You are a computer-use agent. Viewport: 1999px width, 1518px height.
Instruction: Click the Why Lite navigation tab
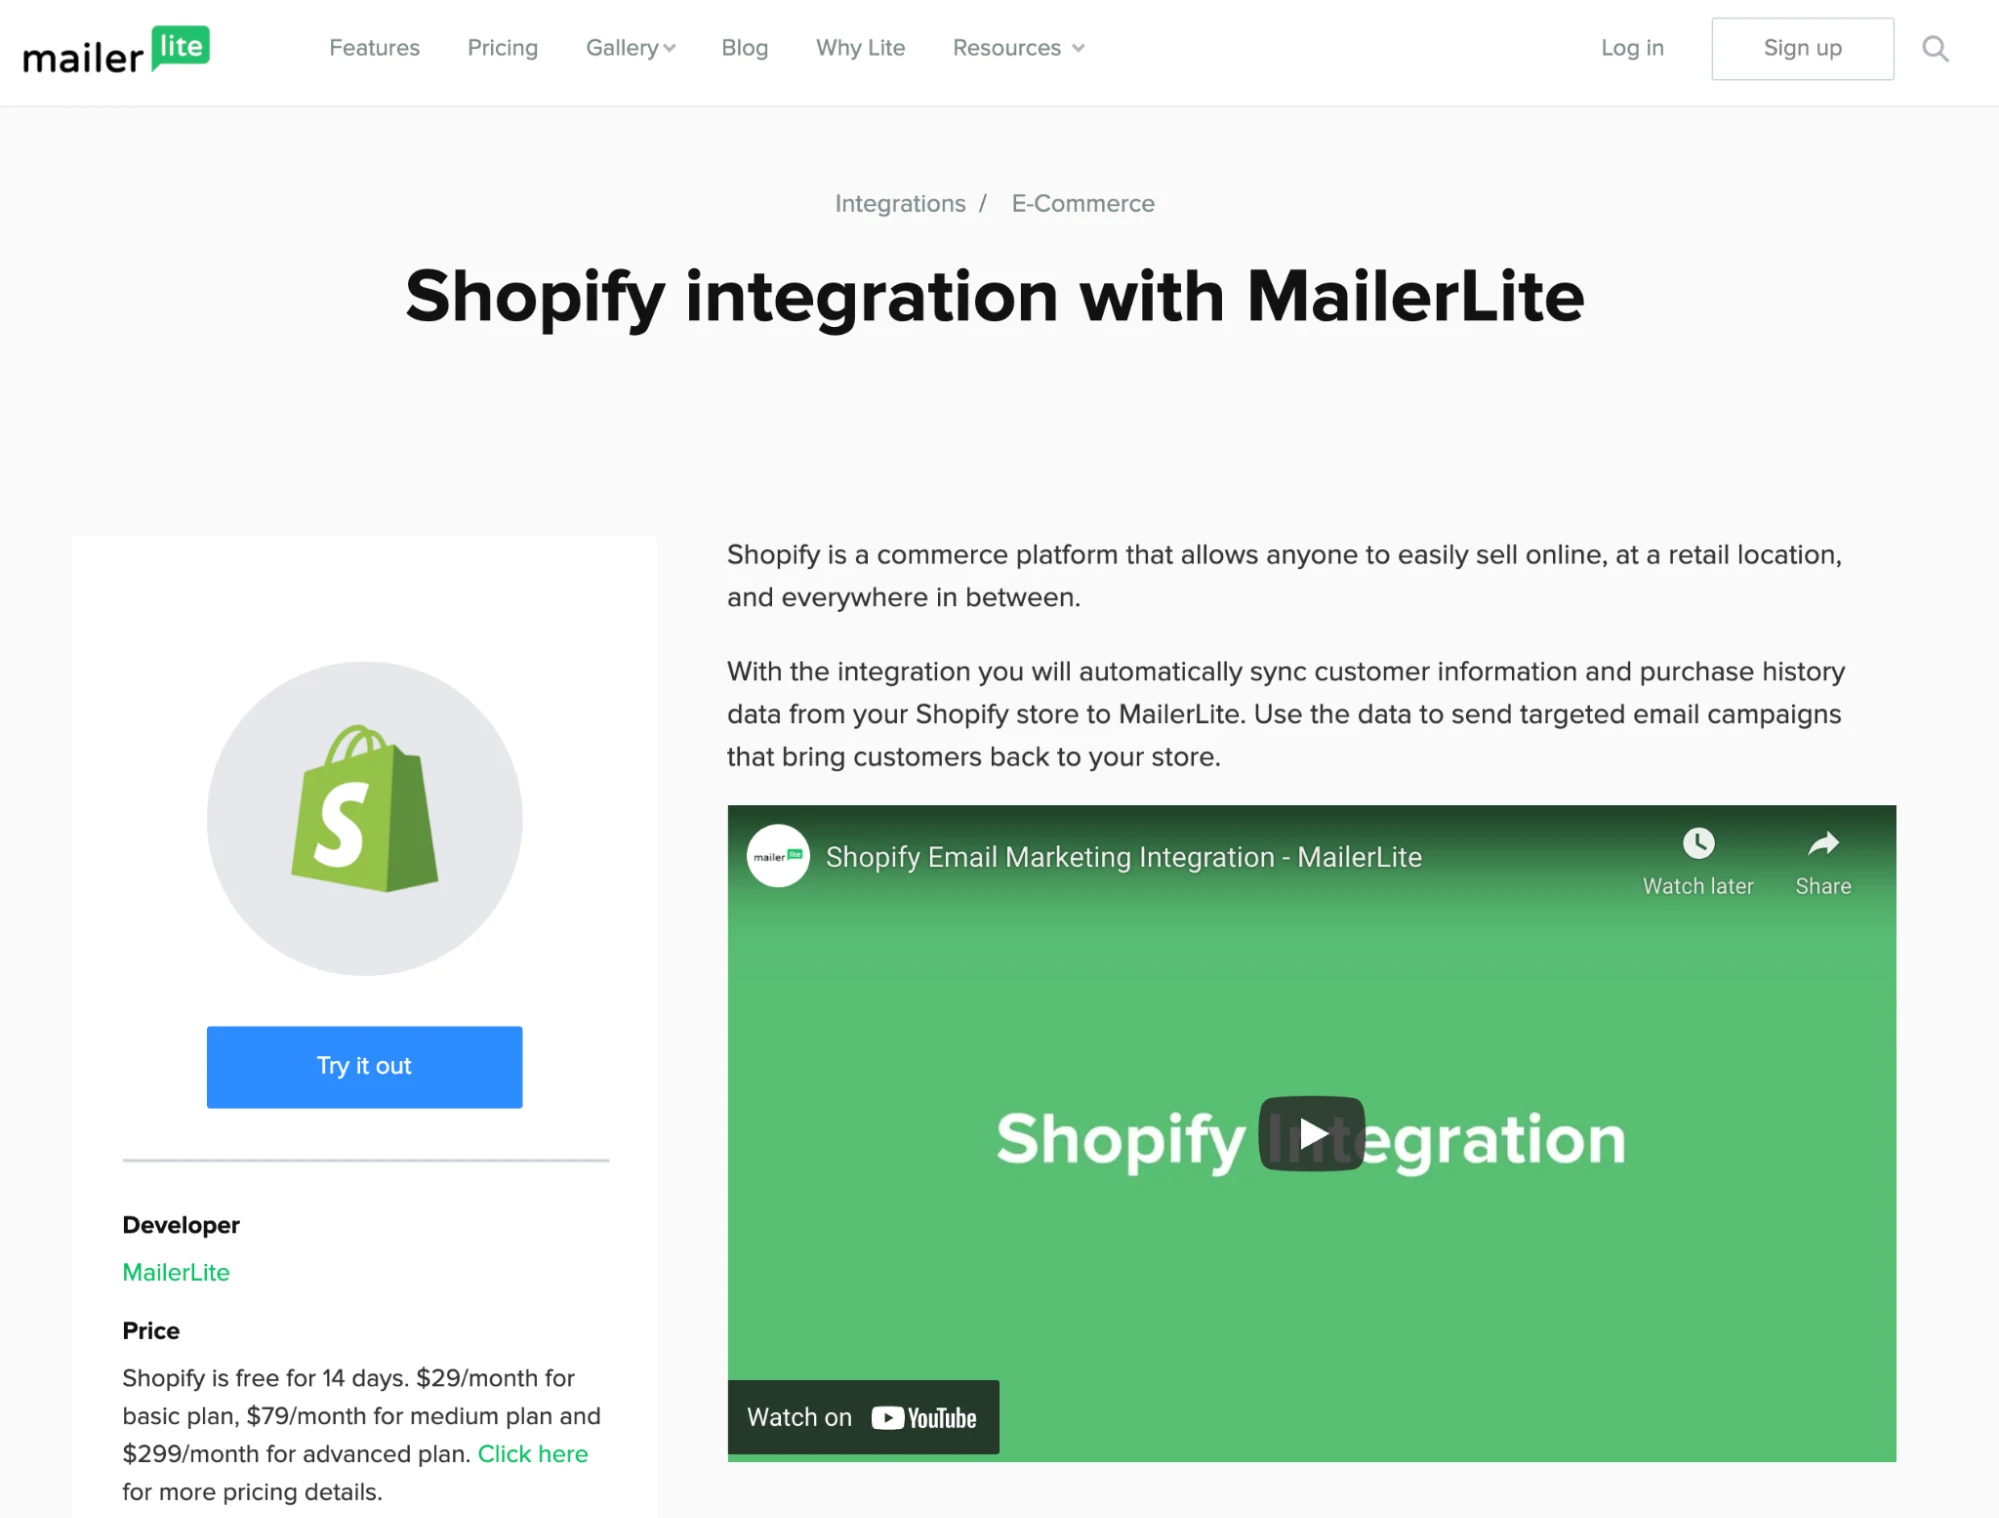pos(861,48)
